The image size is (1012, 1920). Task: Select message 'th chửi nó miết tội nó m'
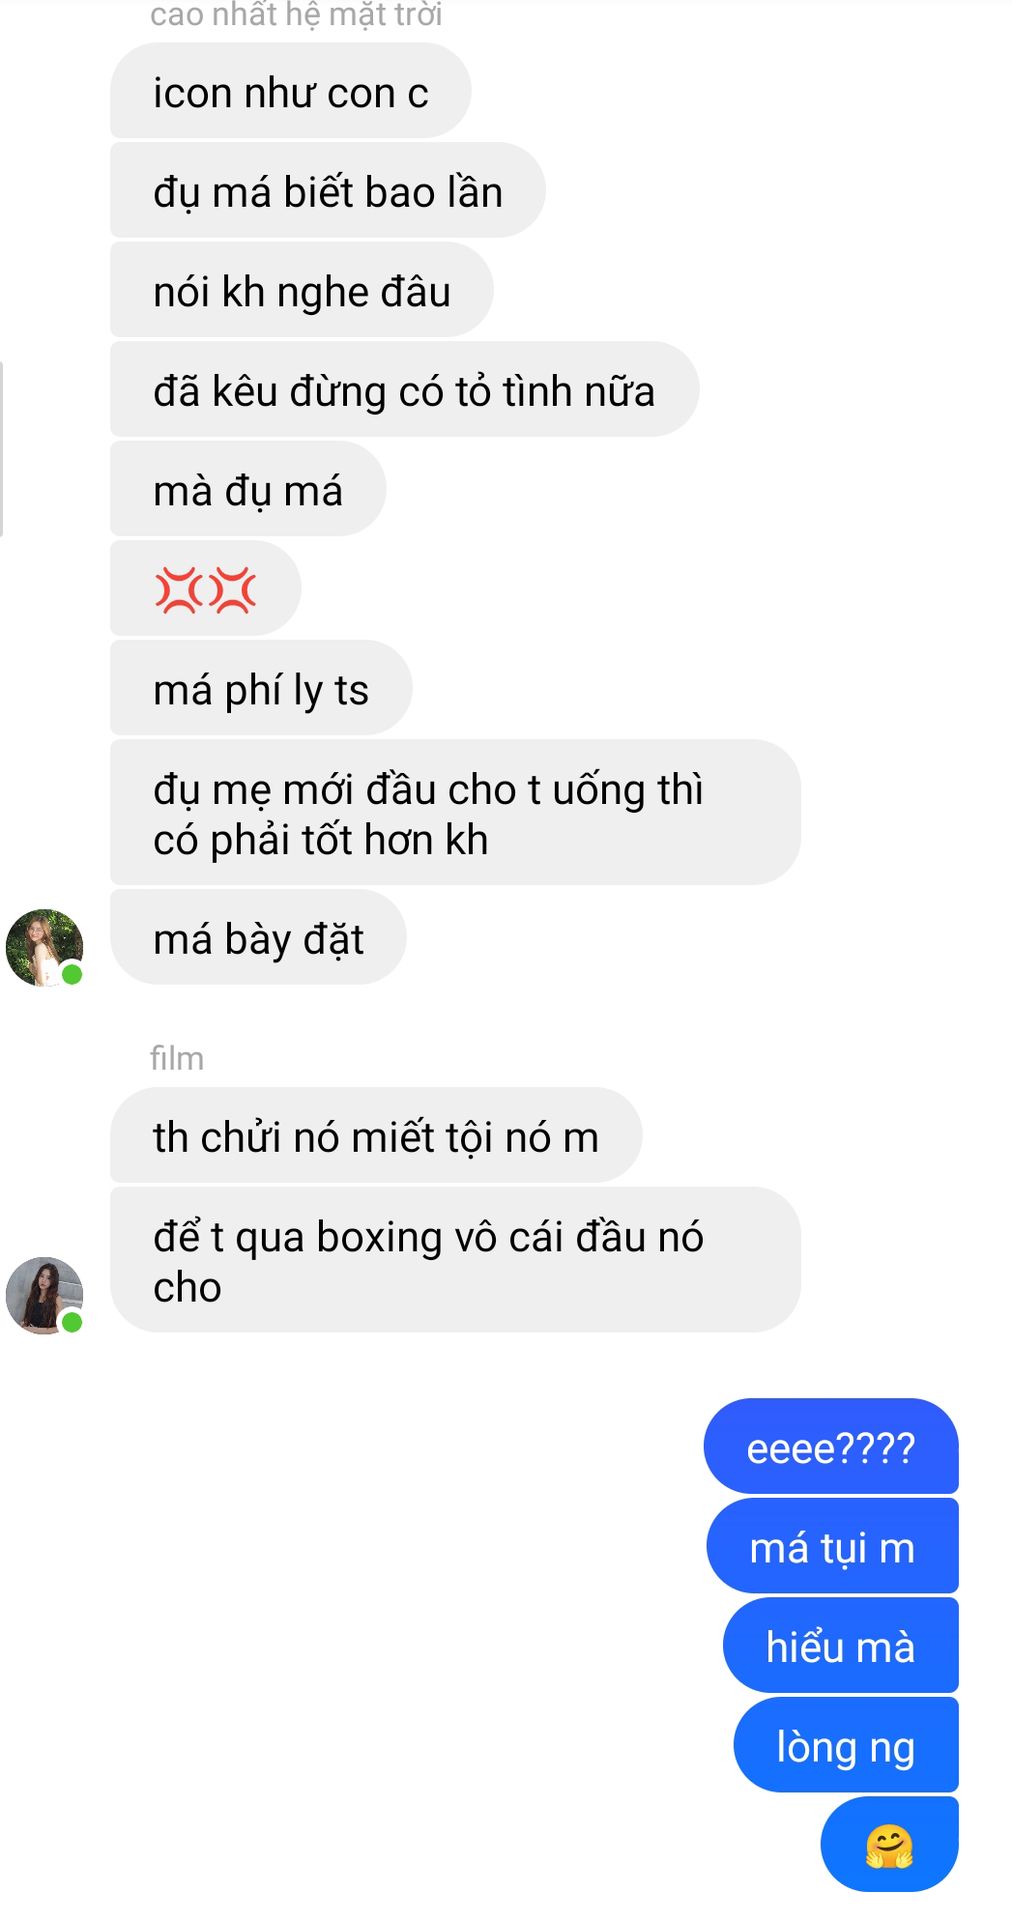[x=375, y=1135]
